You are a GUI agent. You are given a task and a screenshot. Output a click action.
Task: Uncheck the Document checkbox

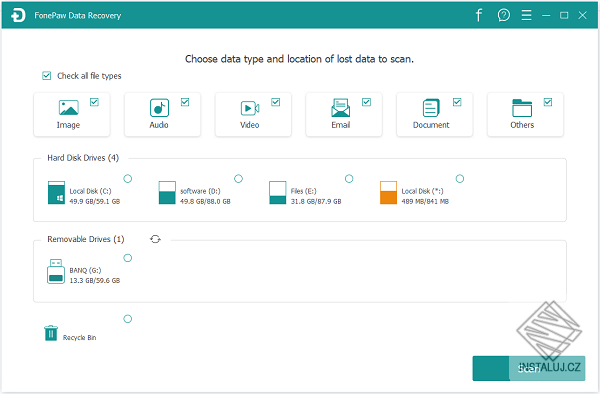(457, 102)
